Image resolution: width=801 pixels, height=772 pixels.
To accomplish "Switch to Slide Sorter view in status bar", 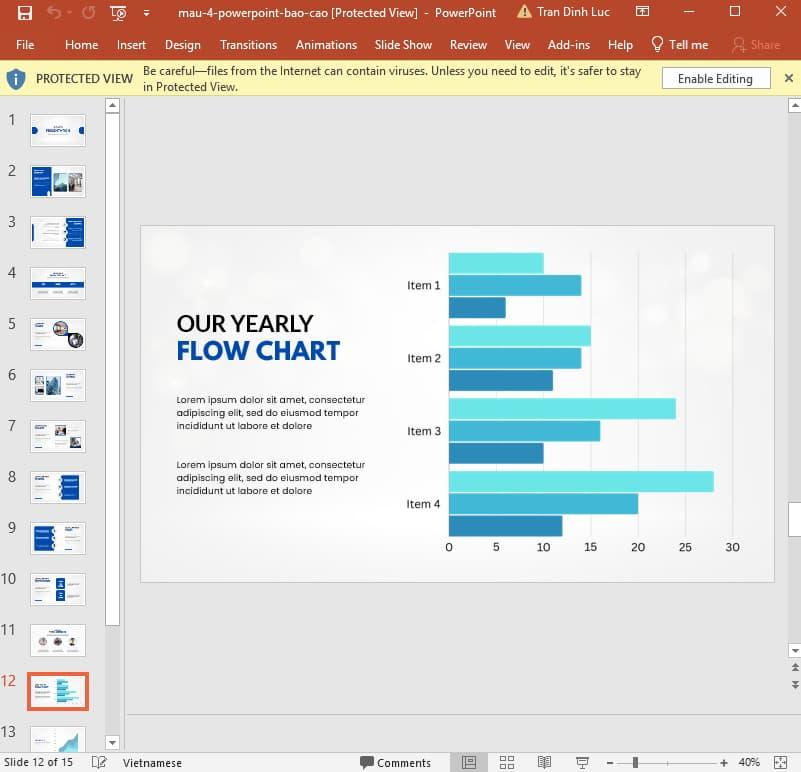I will pyautogui.click(x=507, y=762).
